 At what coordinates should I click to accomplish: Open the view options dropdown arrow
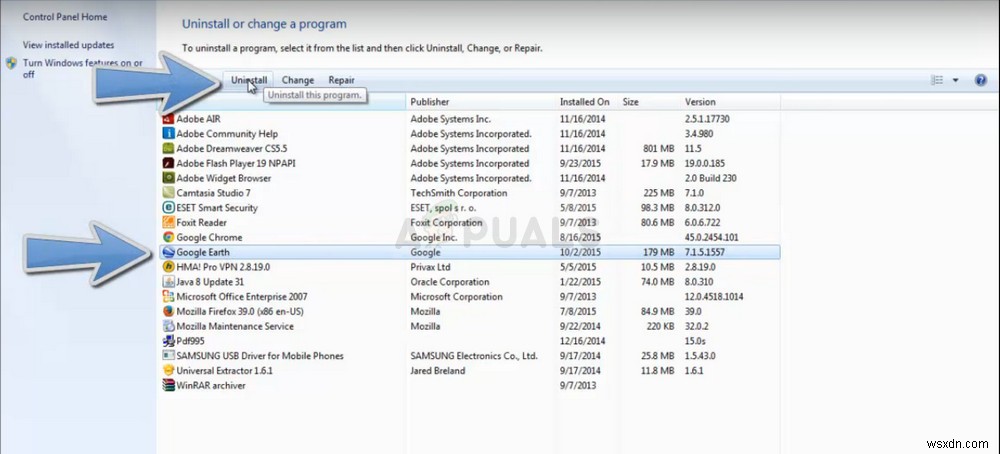coord(955,80)
